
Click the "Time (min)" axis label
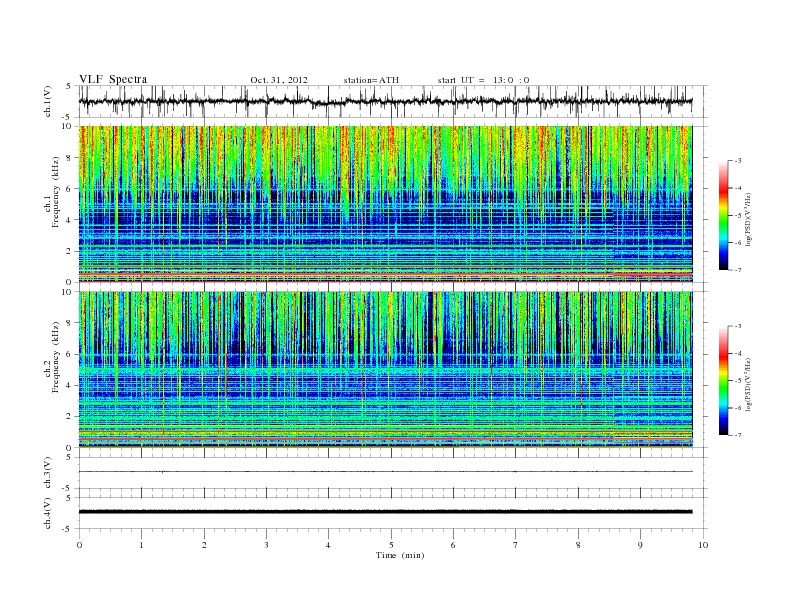point(400,555)
